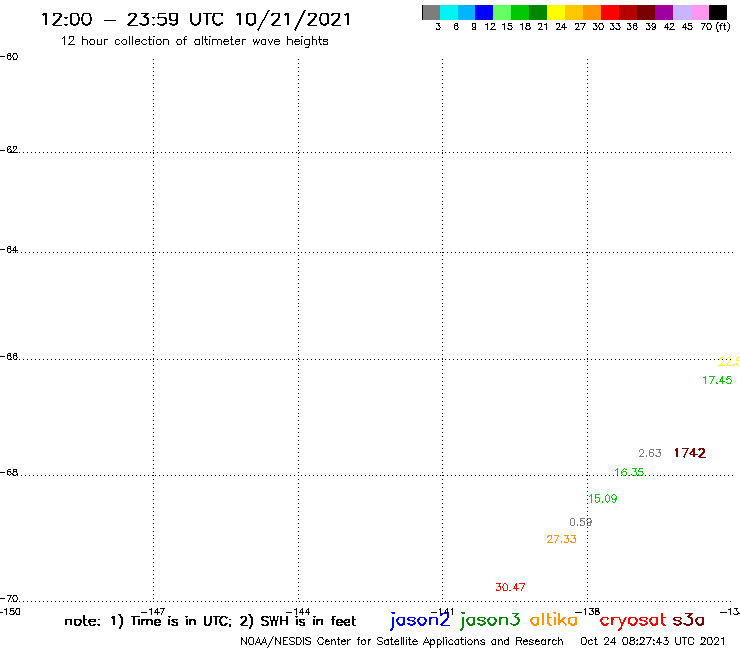Click the '70 (ft)' color scale label
The width and height of the screenshot is (740, 650).
pos(715,27)
